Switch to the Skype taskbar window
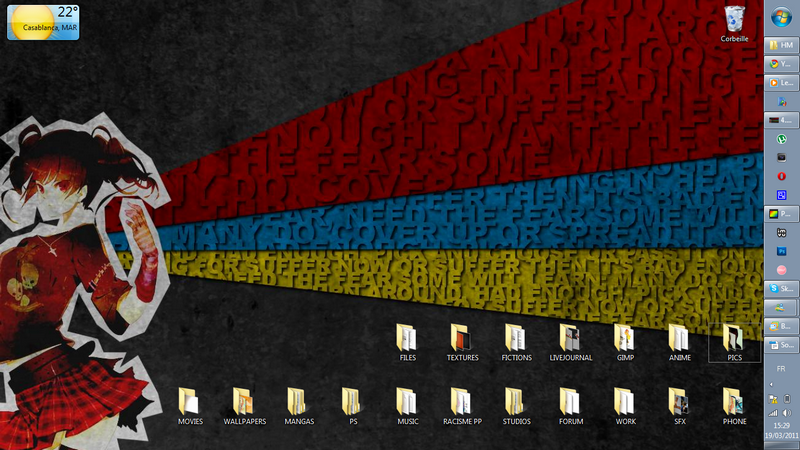The image size is (800, 450). [x=781, y=289]
